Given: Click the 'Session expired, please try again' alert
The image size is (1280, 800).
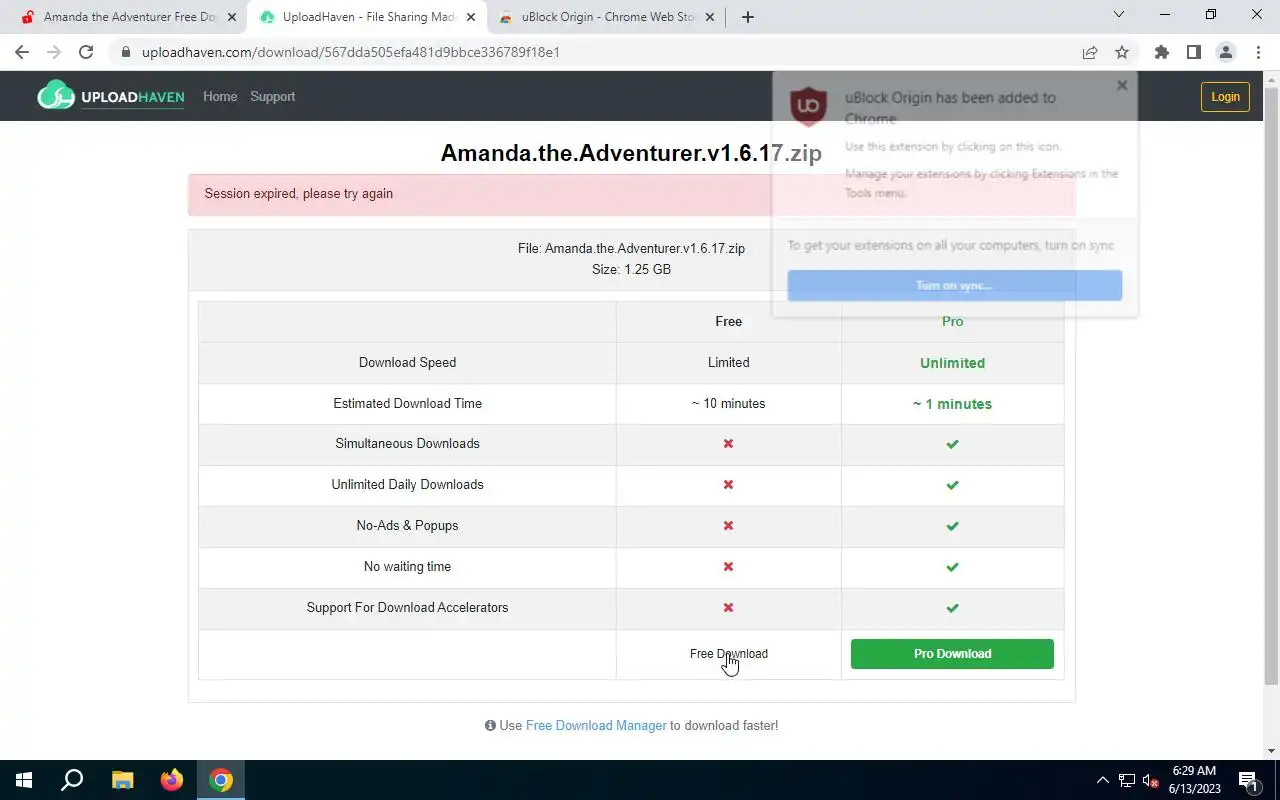Looking at the screenshot, I should [631, 194].
